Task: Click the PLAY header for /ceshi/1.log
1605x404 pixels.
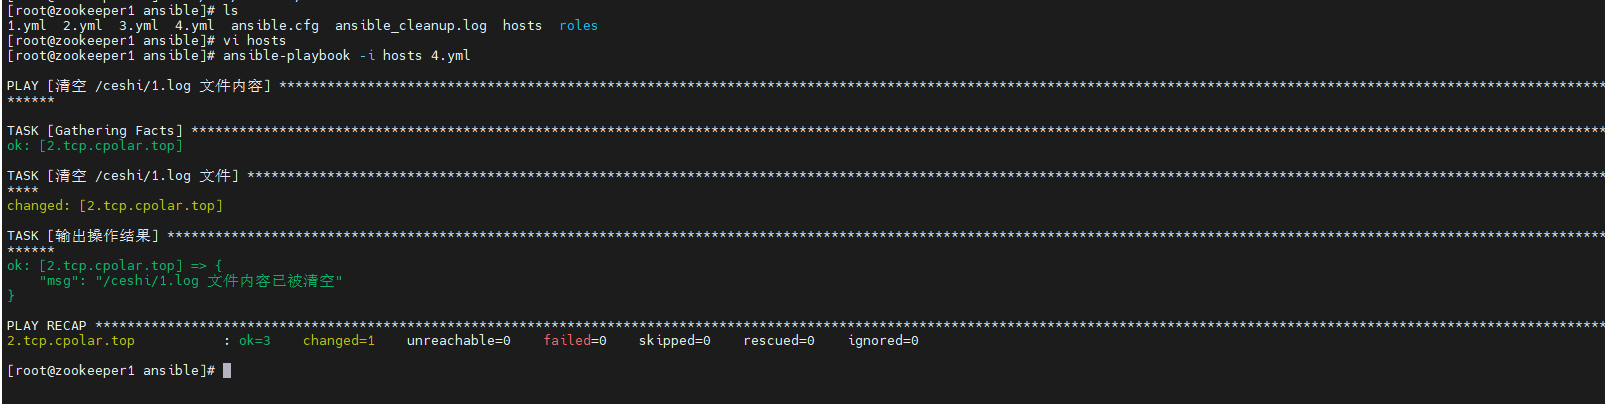Action: click(x=139, y=86)
